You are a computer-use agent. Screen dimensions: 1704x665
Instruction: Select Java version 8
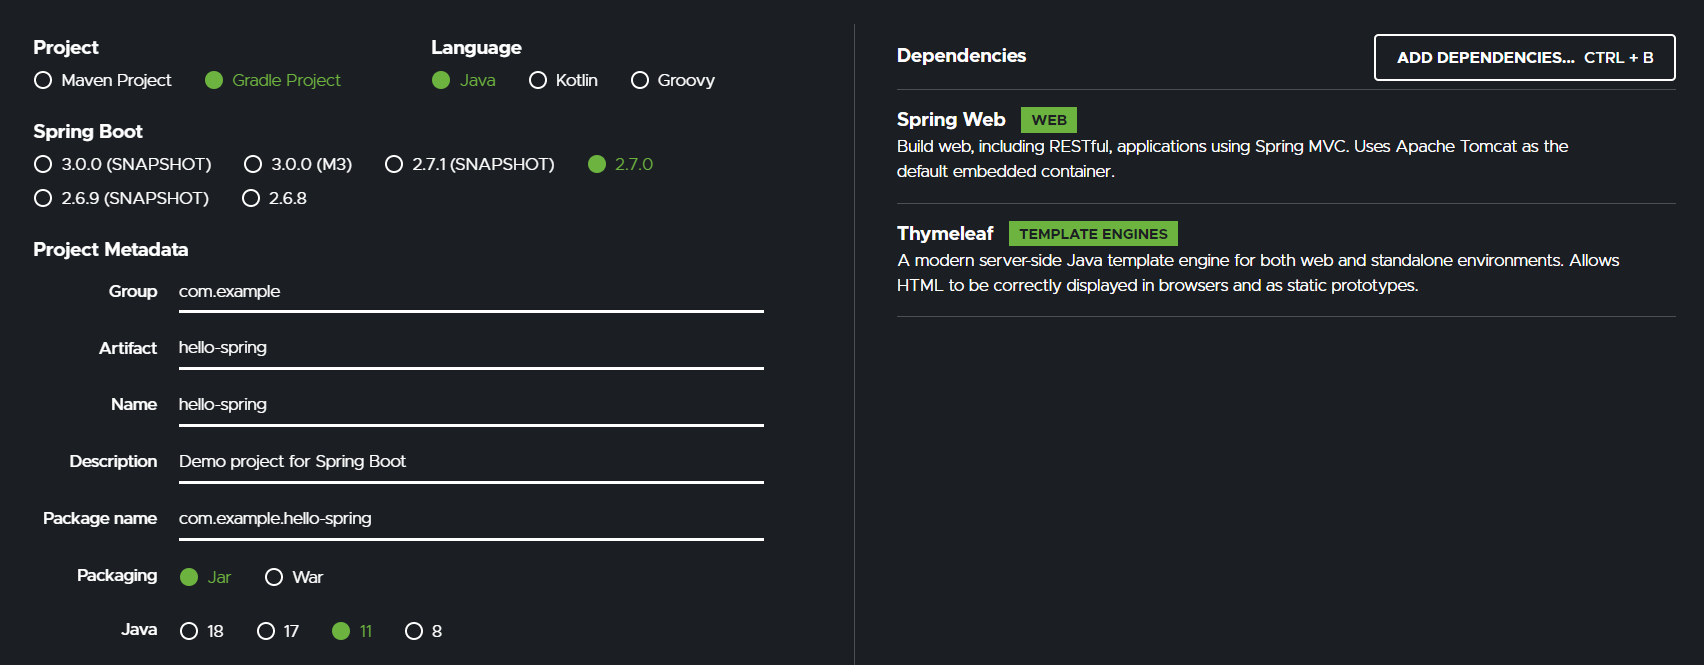click(414, 631)
